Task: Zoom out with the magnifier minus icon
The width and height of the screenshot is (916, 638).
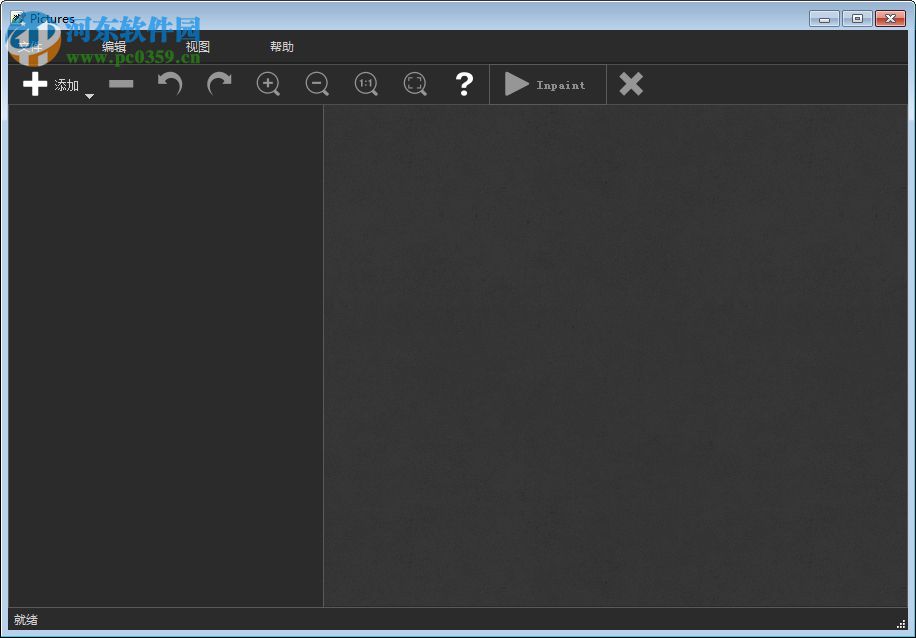Action: (317, 85)
